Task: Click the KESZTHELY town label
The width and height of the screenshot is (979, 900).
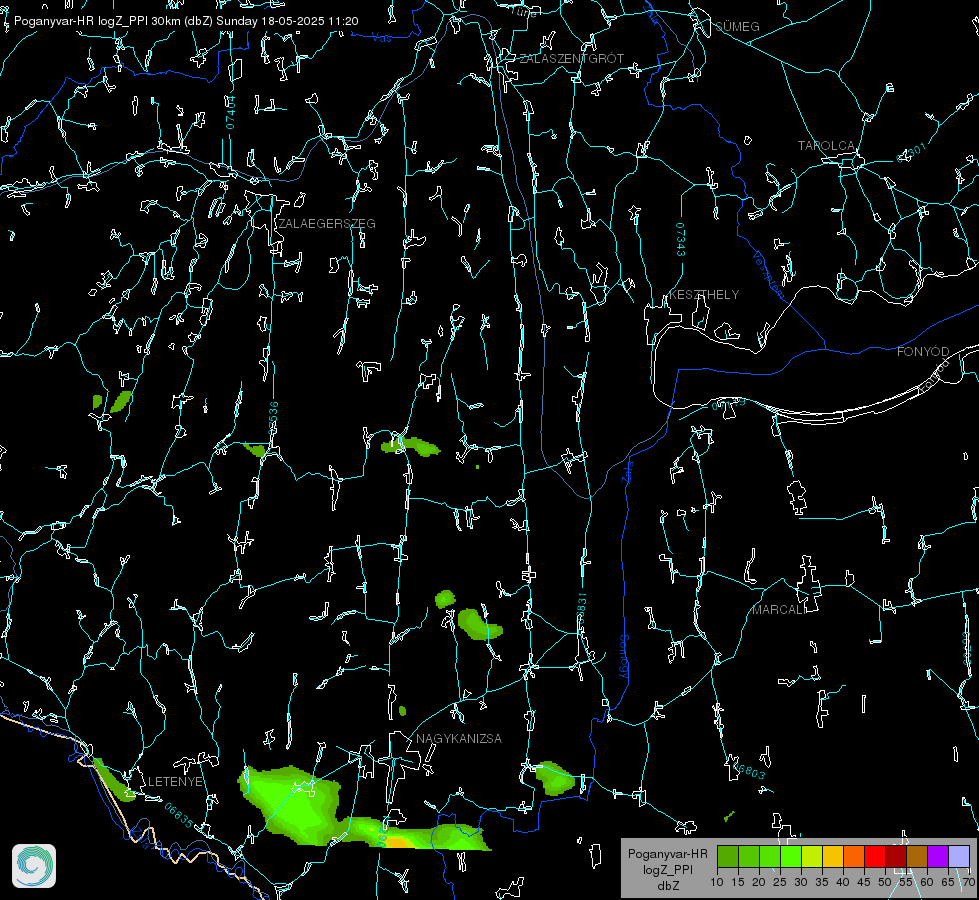Action: [x=704, y=295]
